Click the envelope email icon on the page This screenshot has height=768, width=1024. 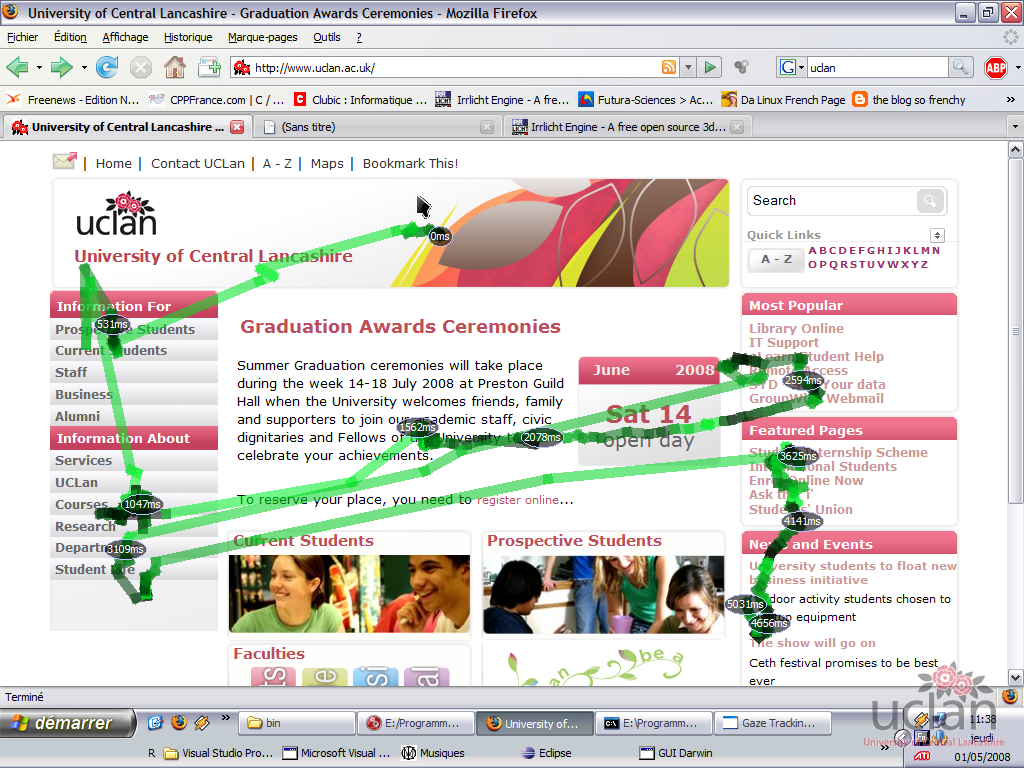[65, 161]
